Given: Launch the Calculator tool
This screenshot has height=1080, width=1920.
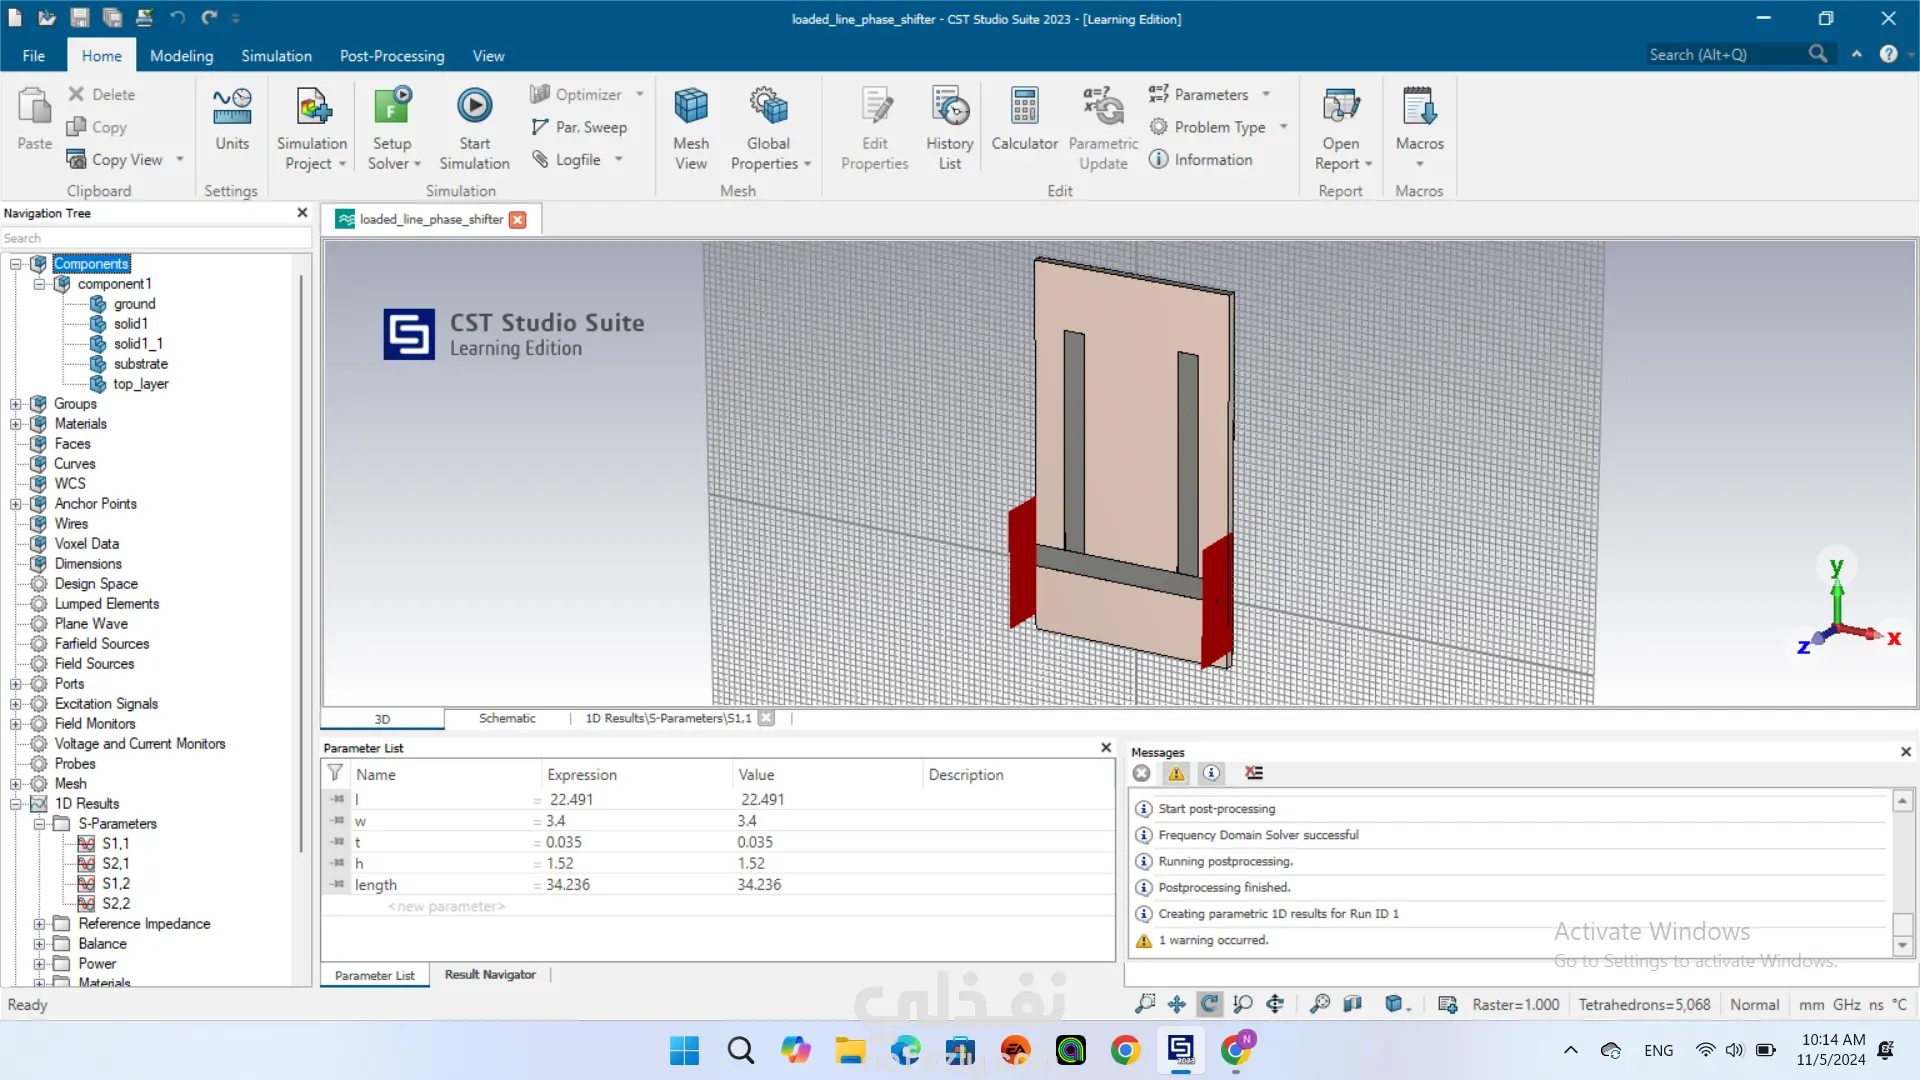Looking at the screenshot, I should point(1024,120).
